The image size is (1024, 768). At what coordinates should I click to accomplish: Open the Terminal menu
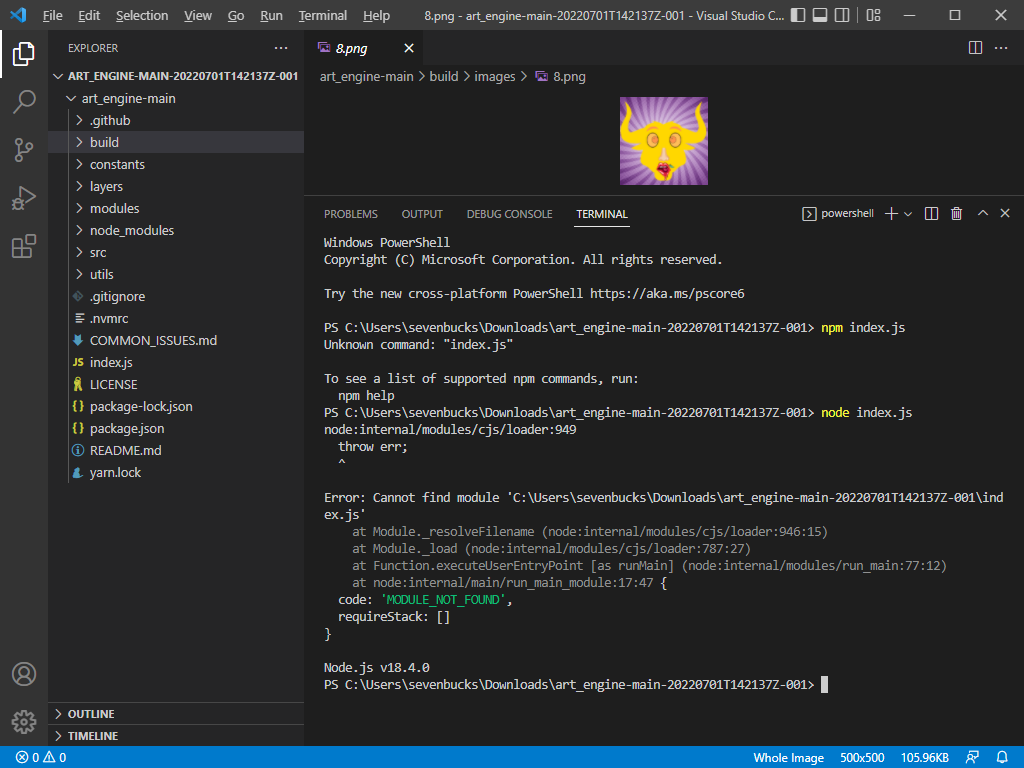coord(322,15)
